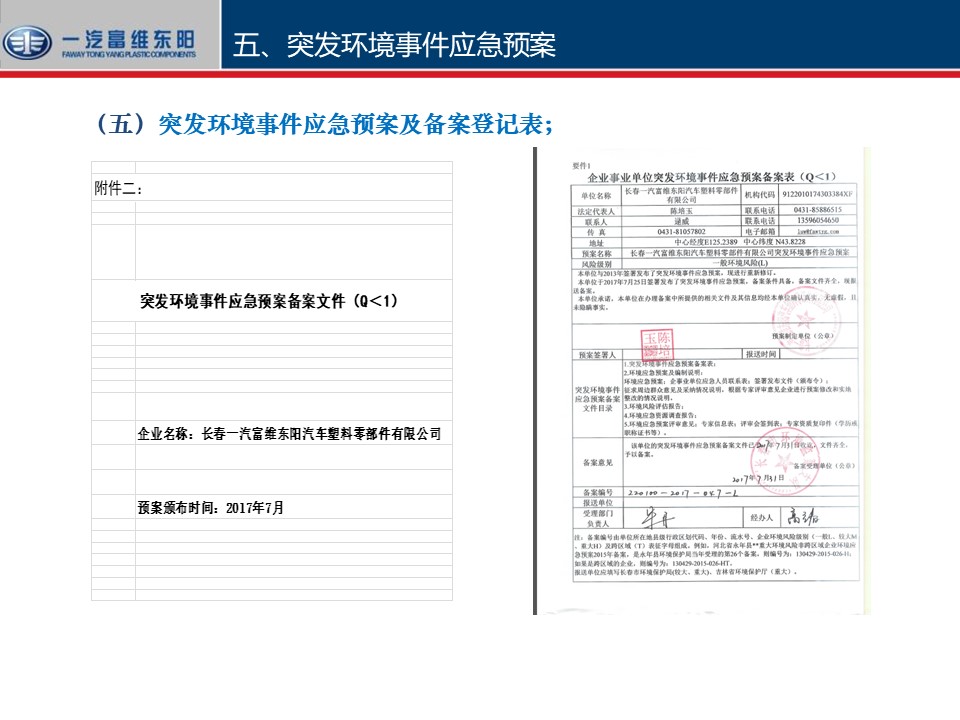Click the 备案意见 label cell

[598, 462]
